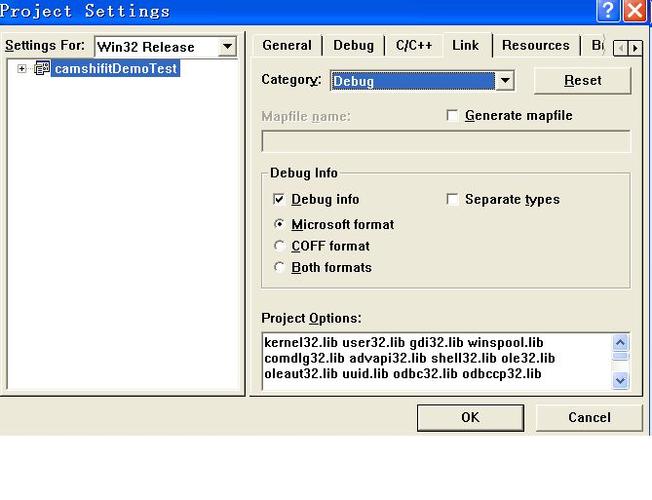Switch to the C/C++ tab
The height and width of the screenshot is (500, 652).
414,45
